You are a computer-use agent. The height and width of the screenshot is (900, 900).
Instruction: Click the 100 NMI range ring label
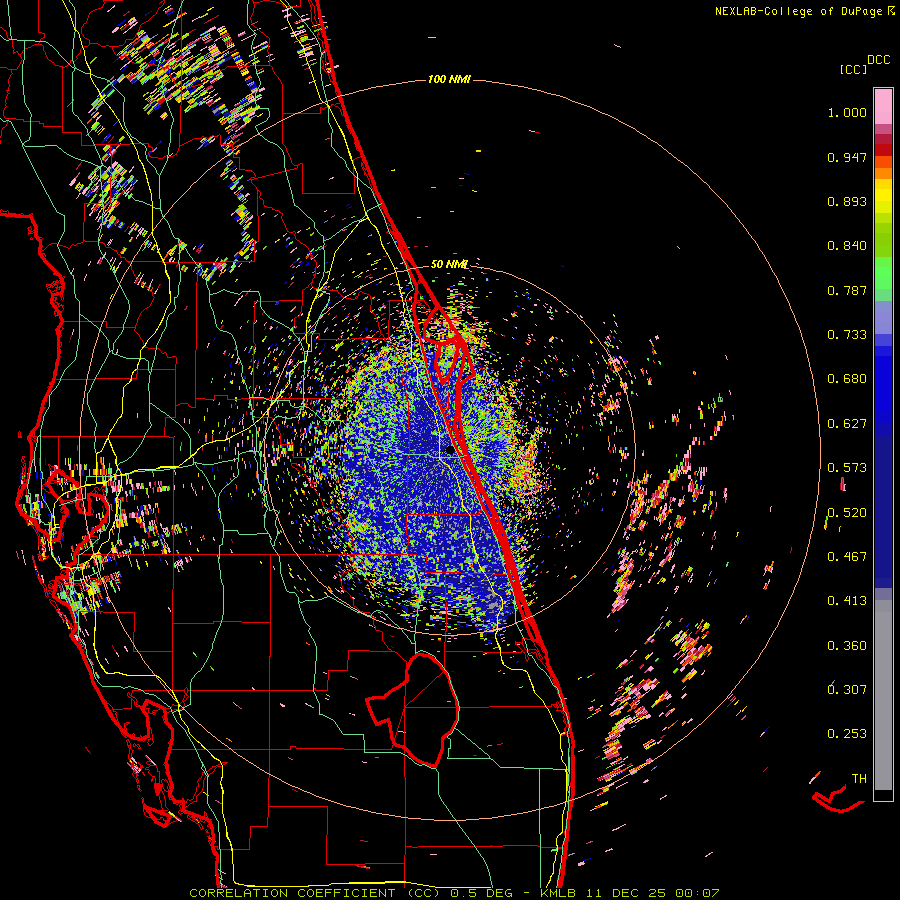click(449, 79)
